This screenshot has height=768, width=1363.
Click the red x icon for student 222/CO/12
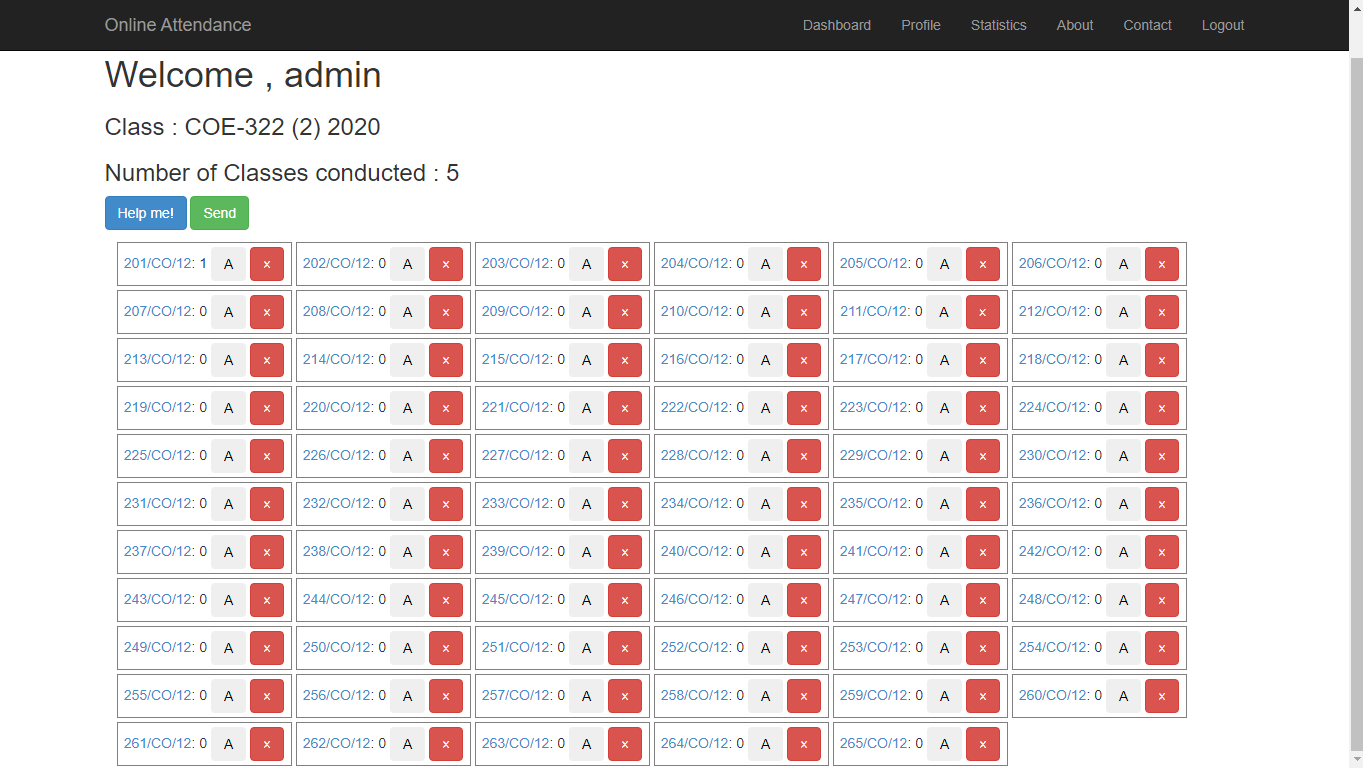pyautogui.click(x=804, y=407)
